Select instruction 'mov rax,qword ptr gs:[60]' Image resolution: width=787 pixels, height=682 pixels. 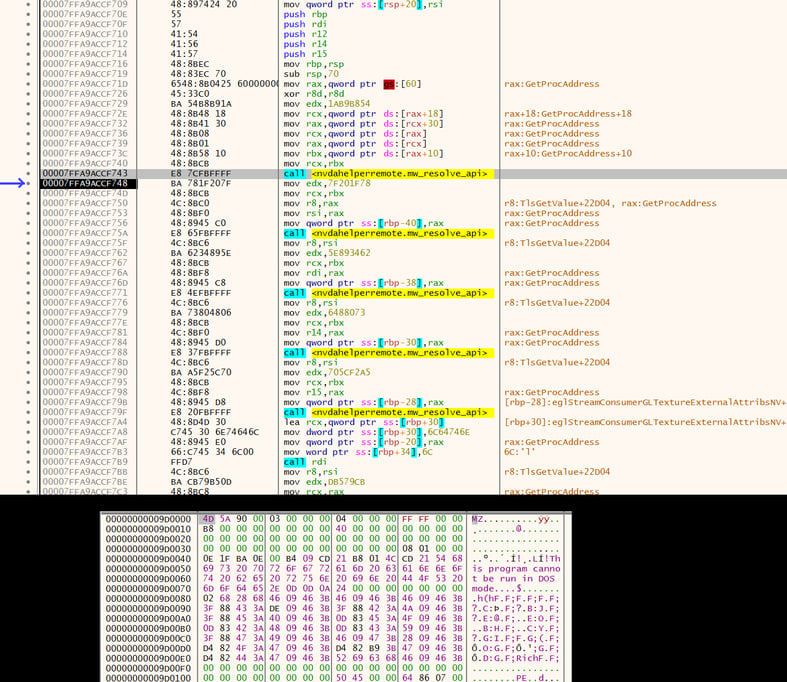(x=352, y=84)
